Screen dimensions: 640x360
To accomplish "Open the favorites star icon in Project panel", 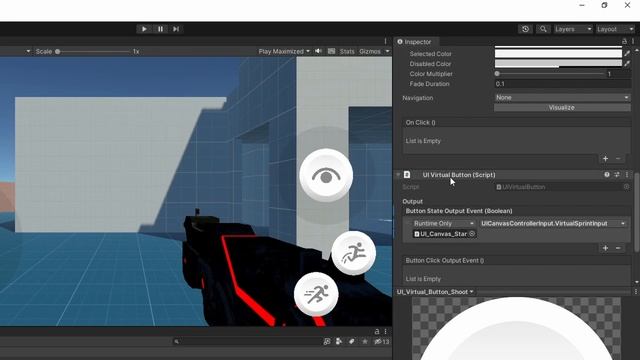I will [364, 341].
